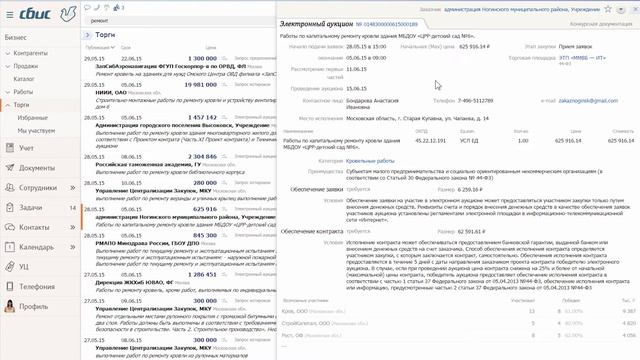Open the Контакты speech bubble icon

[10, 227]
